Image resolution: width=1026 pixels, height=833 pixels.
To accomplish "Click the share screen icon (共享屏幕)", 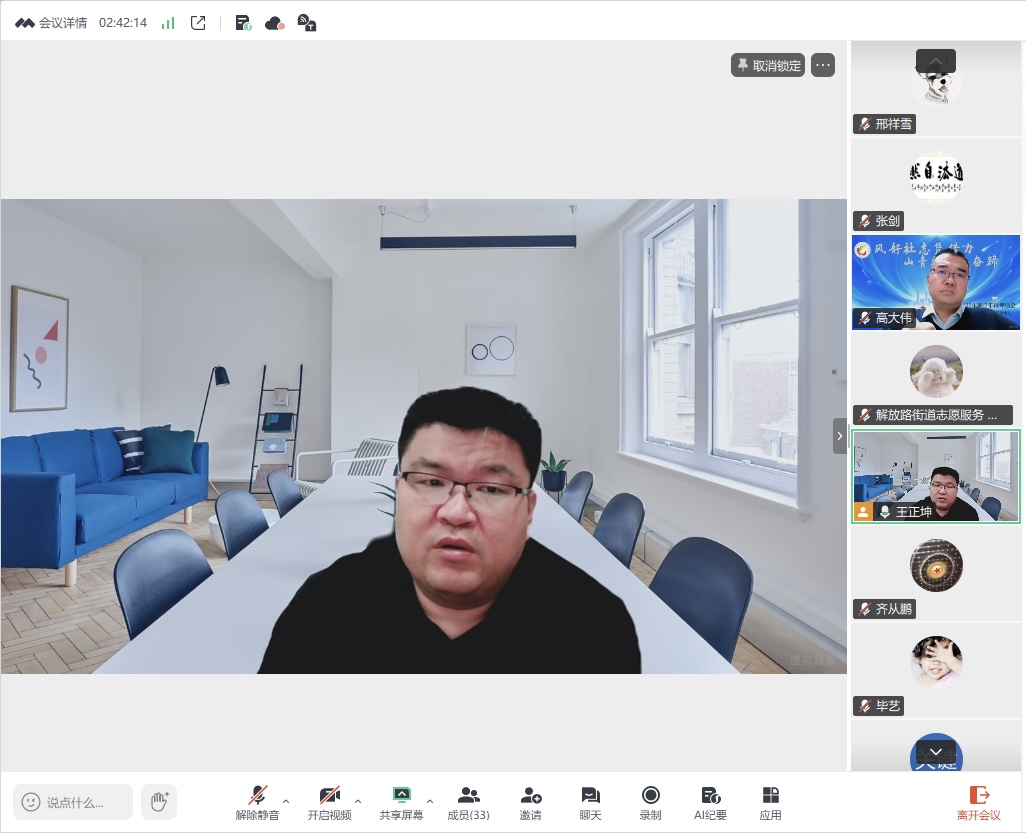I will 401,796.
